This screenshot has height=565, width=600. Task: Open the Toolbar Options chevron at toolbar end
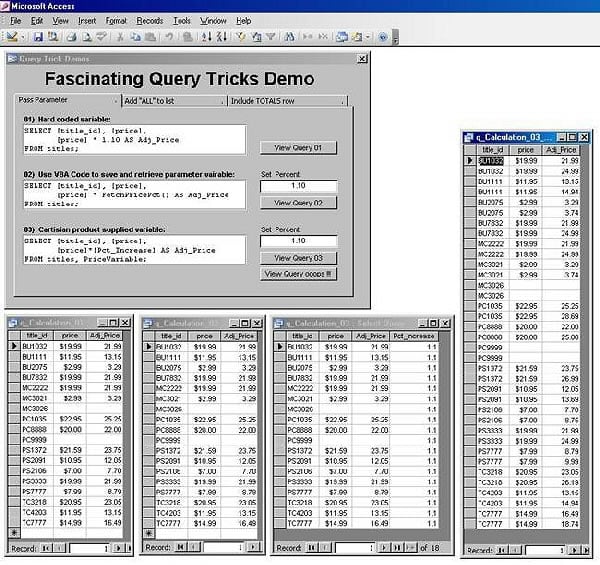pyautogui.click(x=395, y=38)
